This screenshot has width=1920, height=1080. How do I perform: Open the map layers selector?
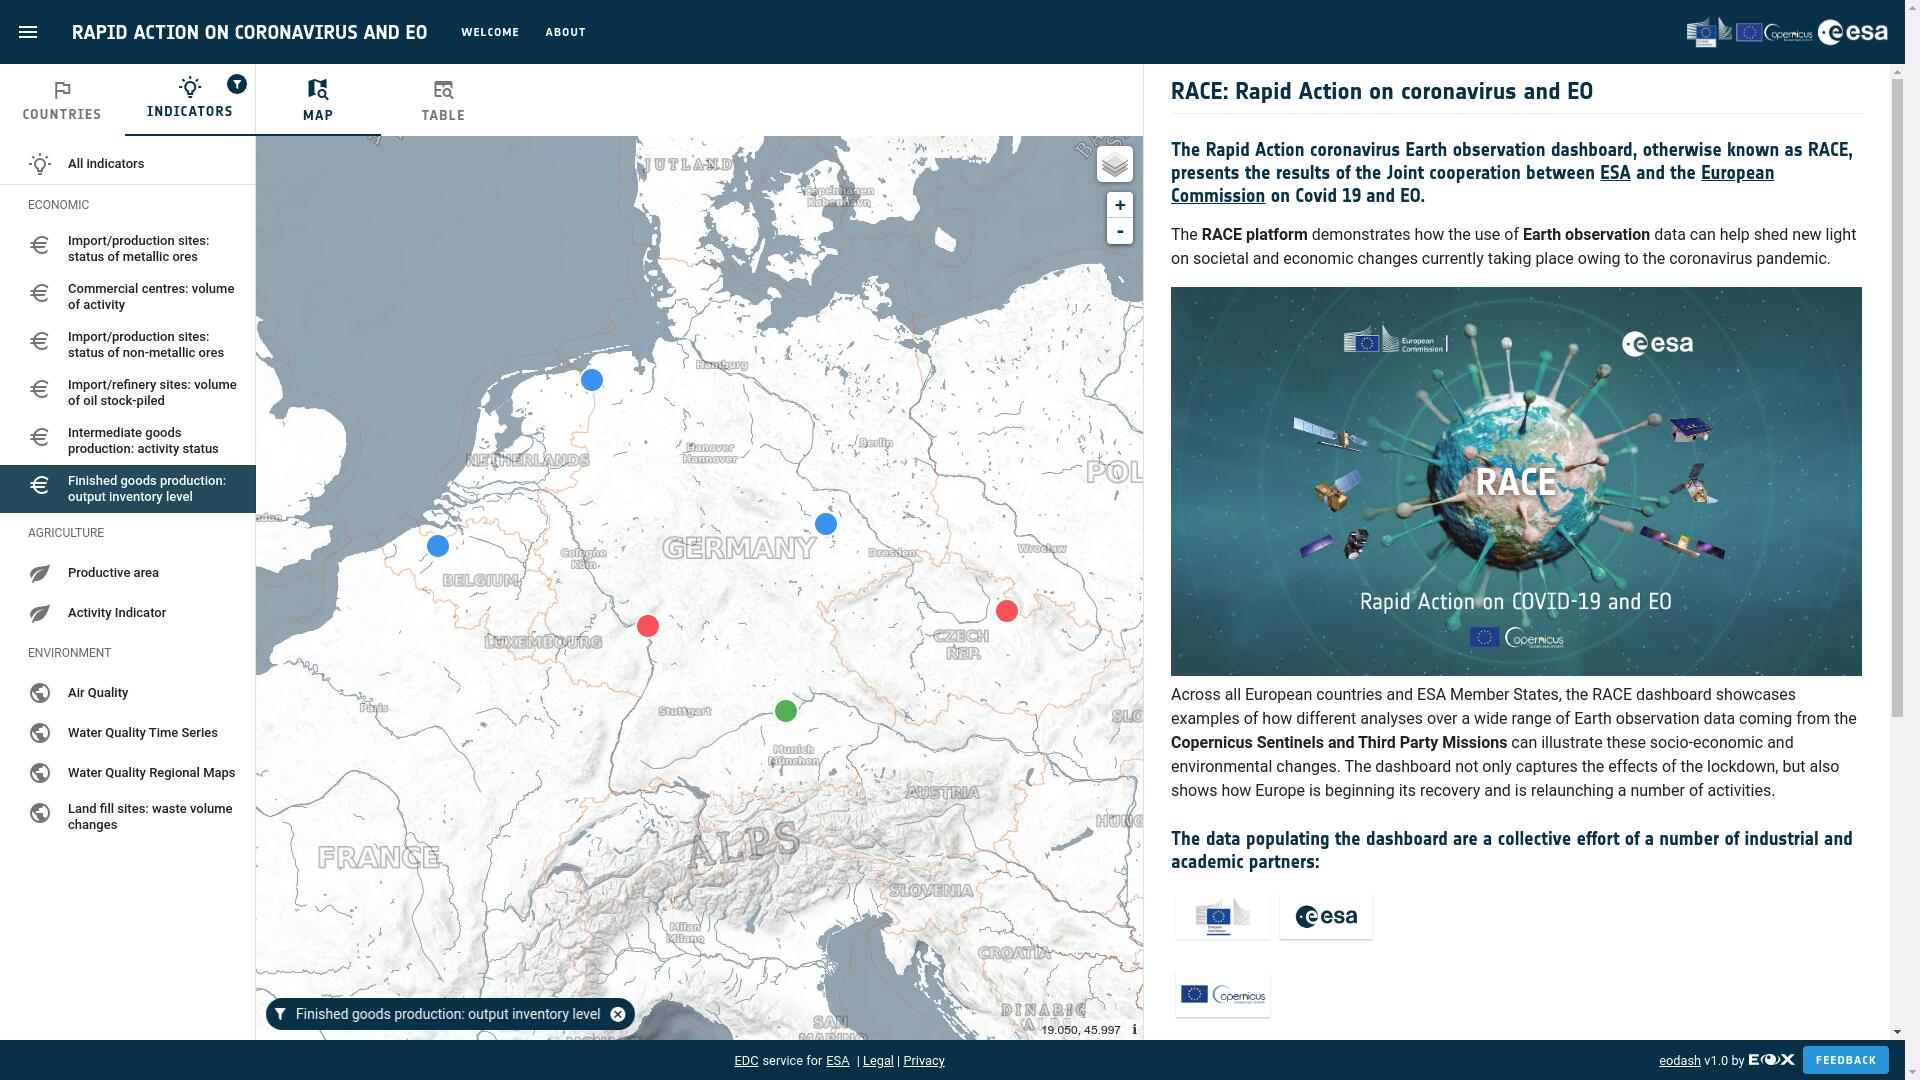point(1115,165)
